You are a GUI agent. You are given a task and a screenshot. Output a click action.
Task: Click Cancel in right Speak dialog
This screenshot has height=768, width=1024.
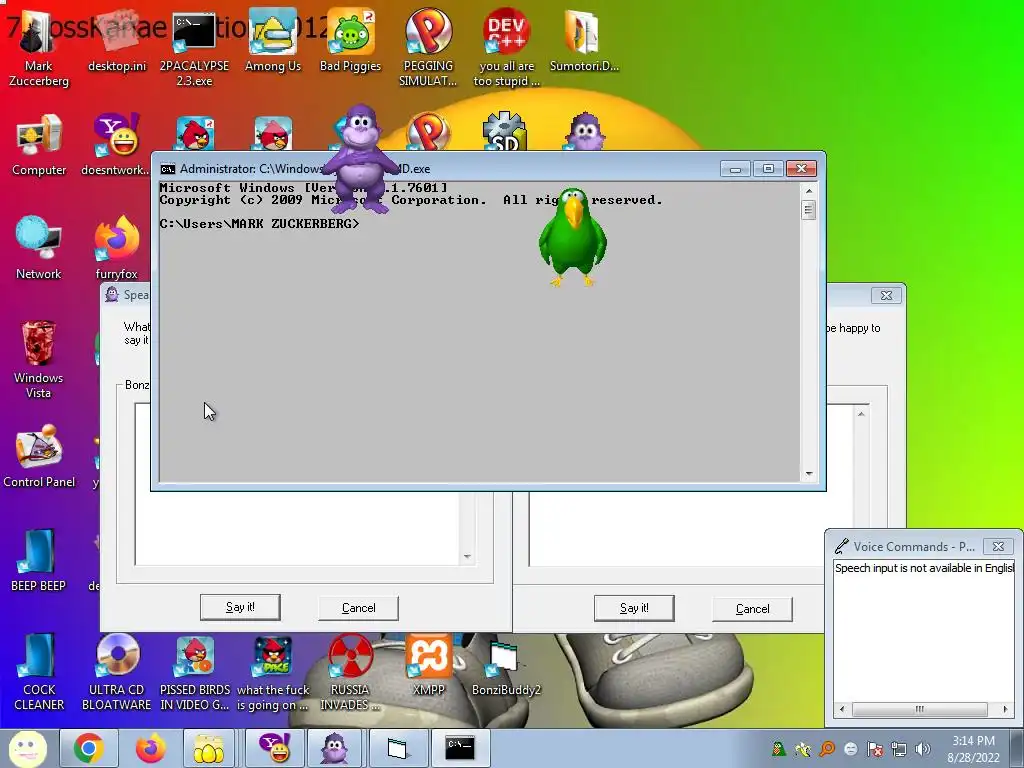[752, 609]
